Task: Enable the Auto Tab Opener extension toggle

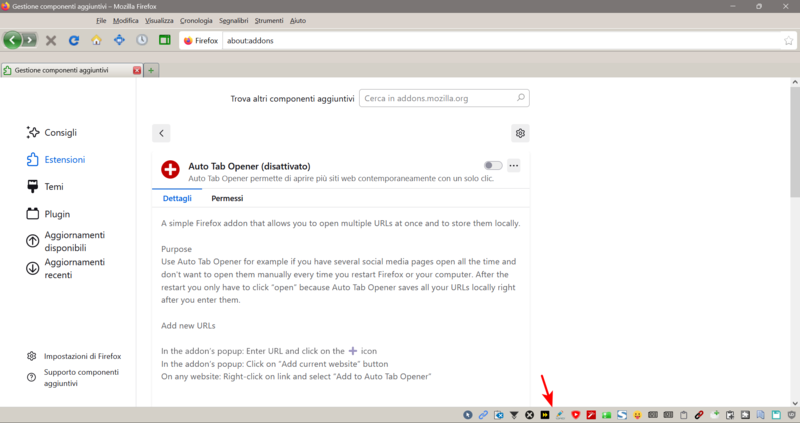Action: (x=493, y=165)
